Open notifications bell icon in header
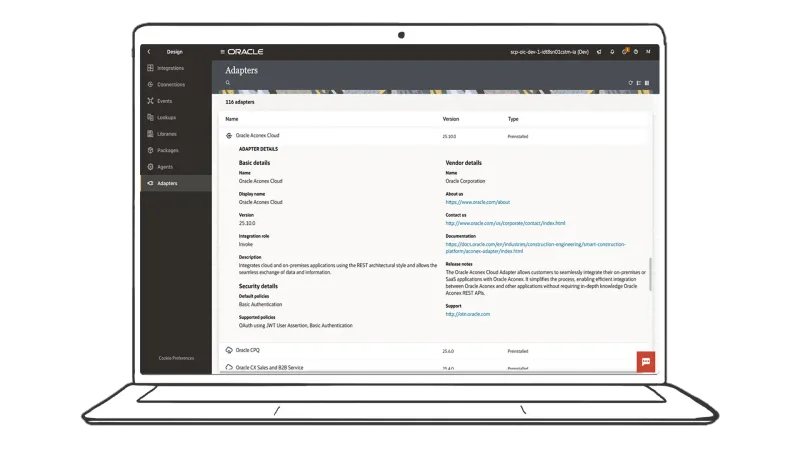The height and width of the screenshot is (450, 800). click(x=612, y=52)
